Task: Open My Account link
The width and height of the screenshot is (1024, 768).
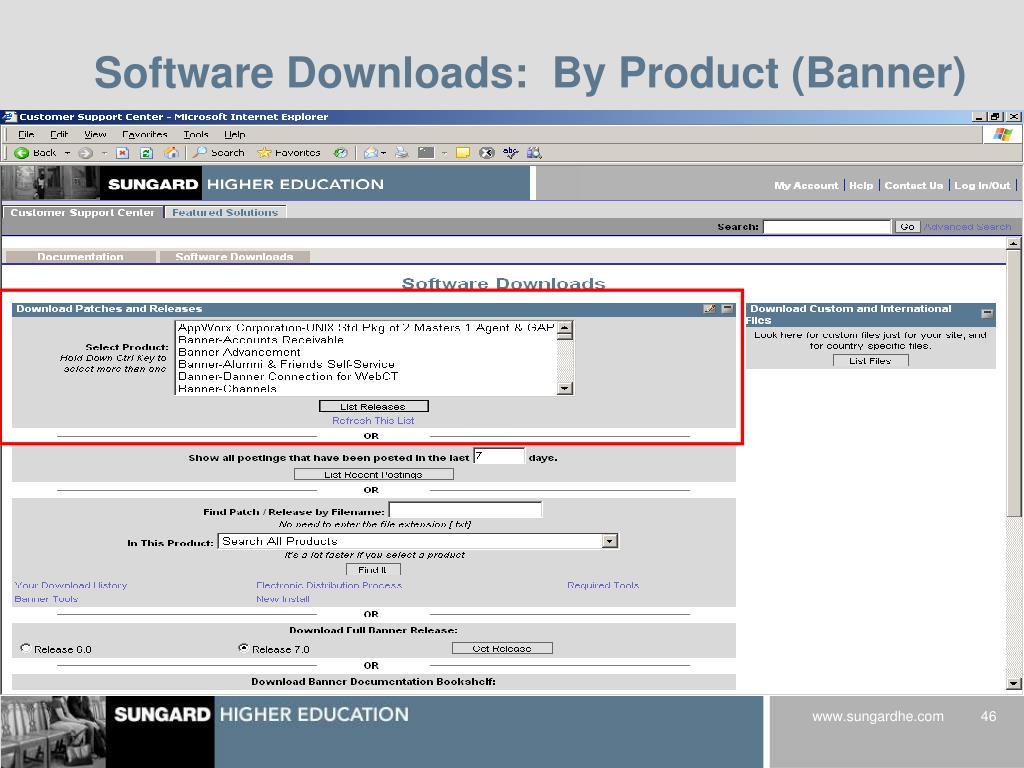Action: click(807, 185)
